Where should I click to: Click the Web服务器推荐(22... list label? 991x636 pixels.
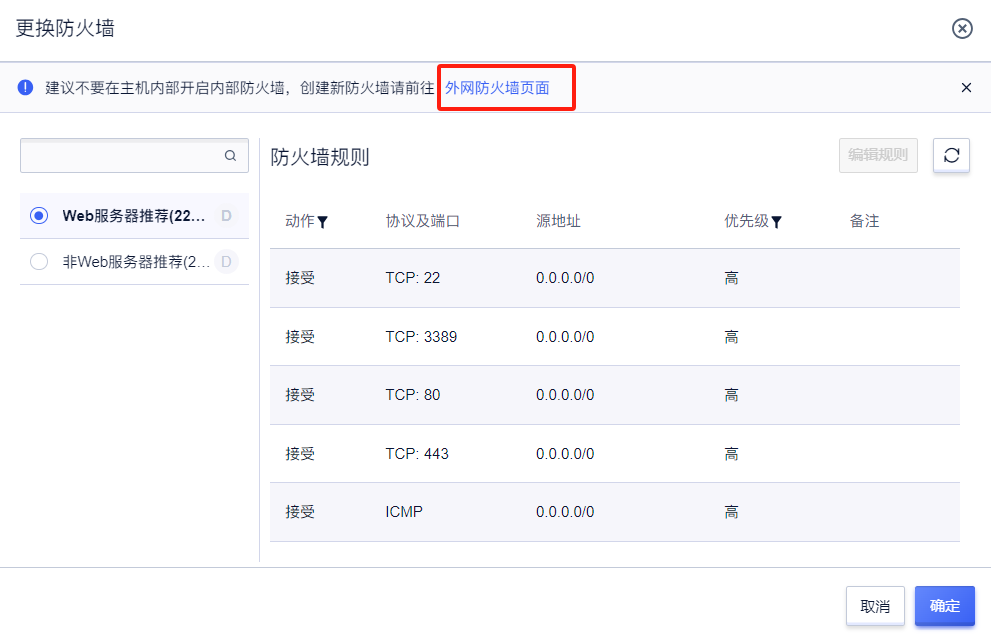click(x=134, y=216)
